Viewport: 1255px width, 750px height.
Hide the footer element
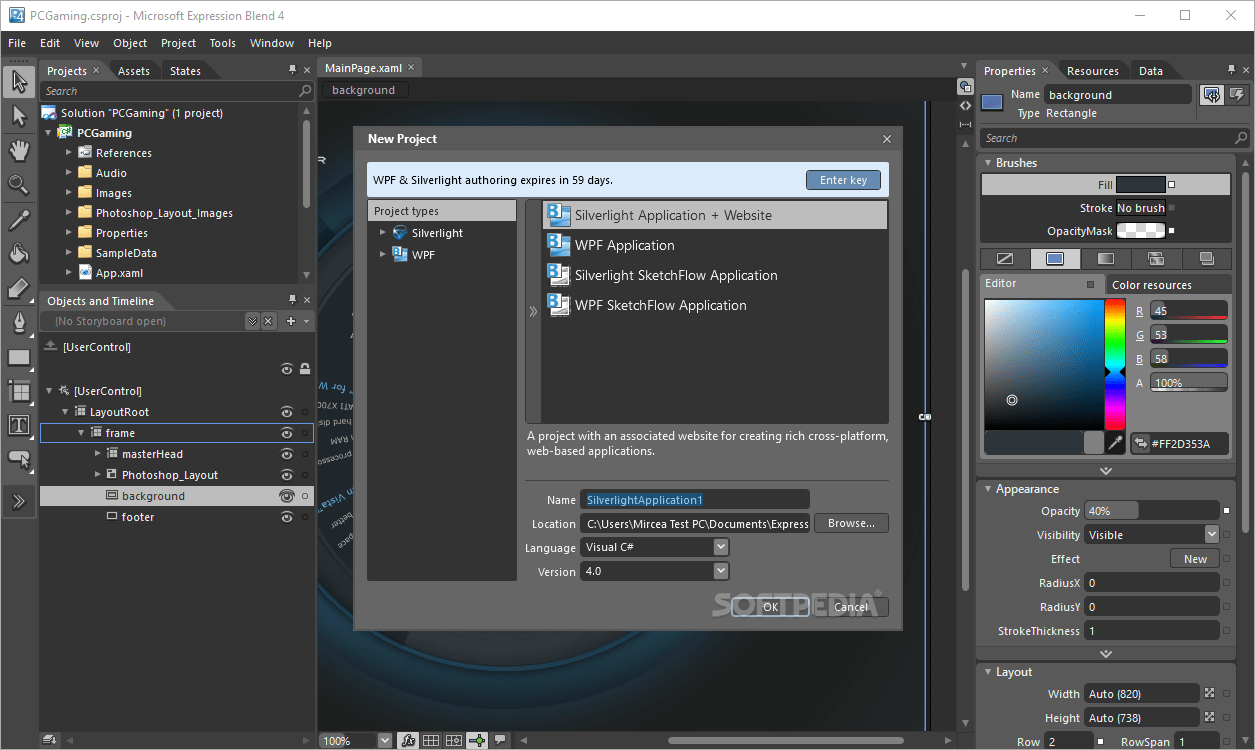tap(287, 517)
